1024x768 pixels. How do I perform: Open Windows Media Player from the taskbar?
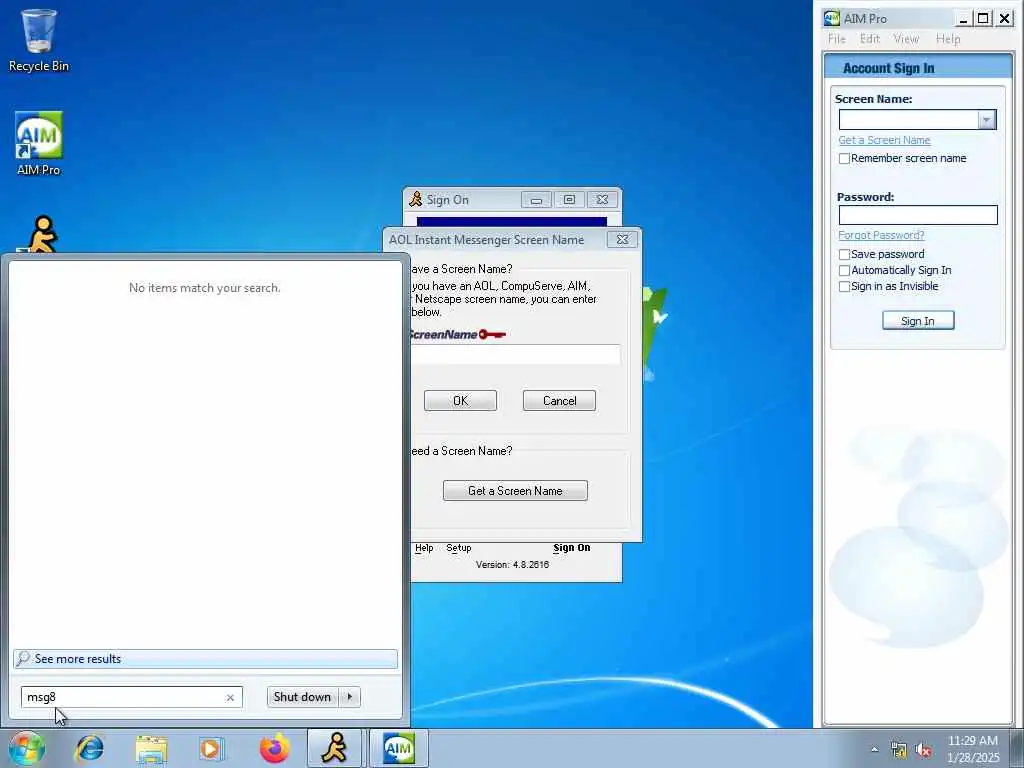coord(211,748)
